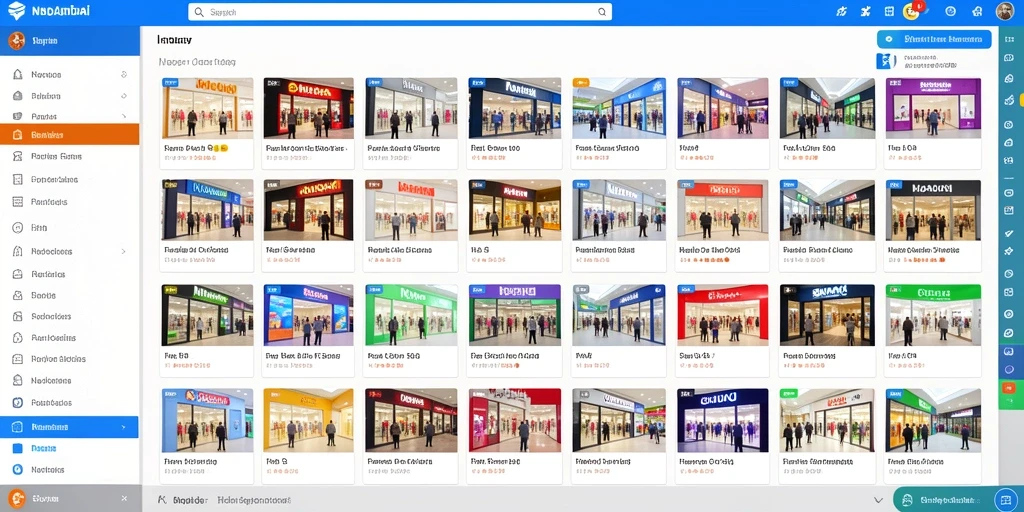The image size is (1024, 512).
Task: Open the bottom-row thumbnail of the light blue storefront
Action: click(x=208, y=421)
